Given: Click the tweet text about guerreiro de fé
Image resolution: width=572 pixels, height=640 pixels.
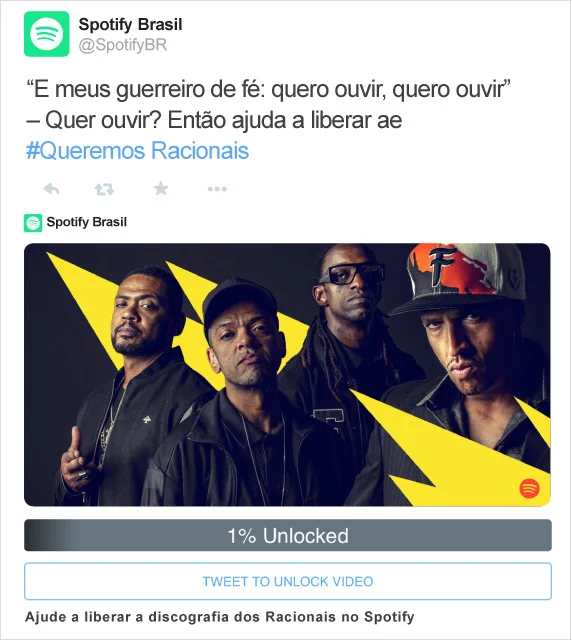Looking at the screenshot, I should tap(268, 104).
